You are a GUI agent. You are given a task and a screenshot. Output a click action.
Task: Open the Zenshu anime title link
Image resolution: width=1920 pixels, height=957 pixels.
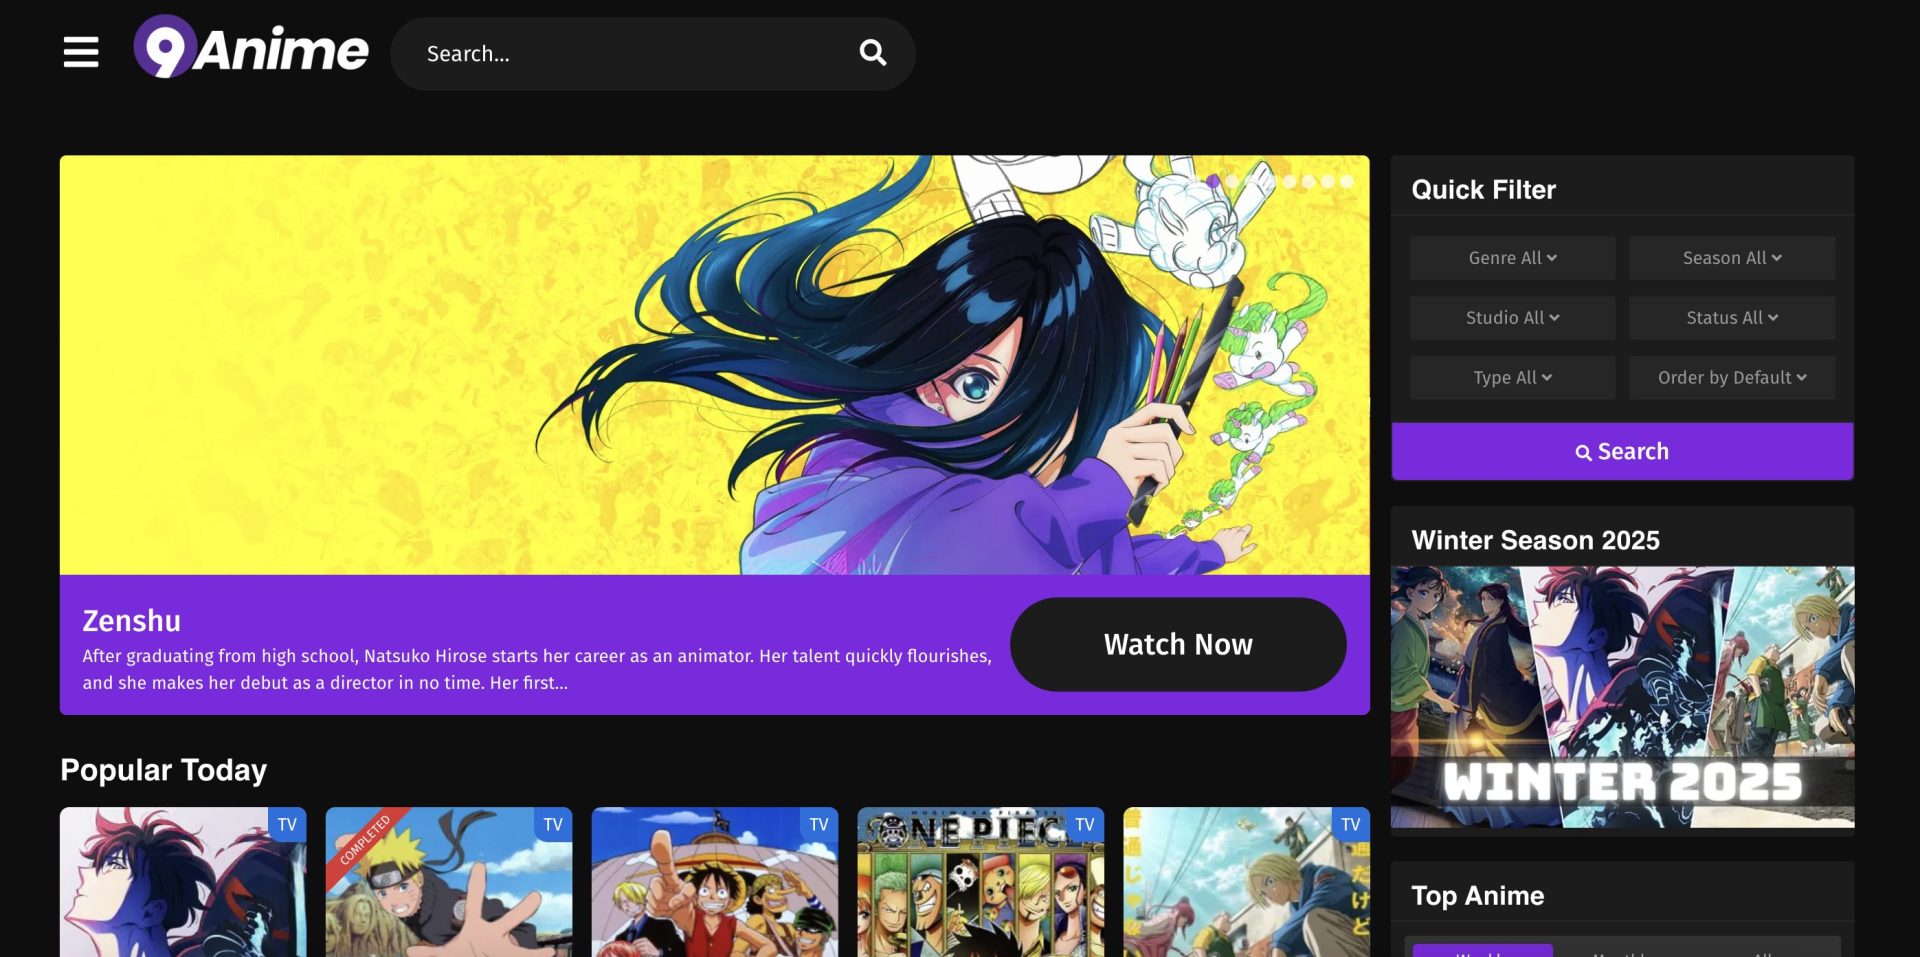(x=131, y=620)
